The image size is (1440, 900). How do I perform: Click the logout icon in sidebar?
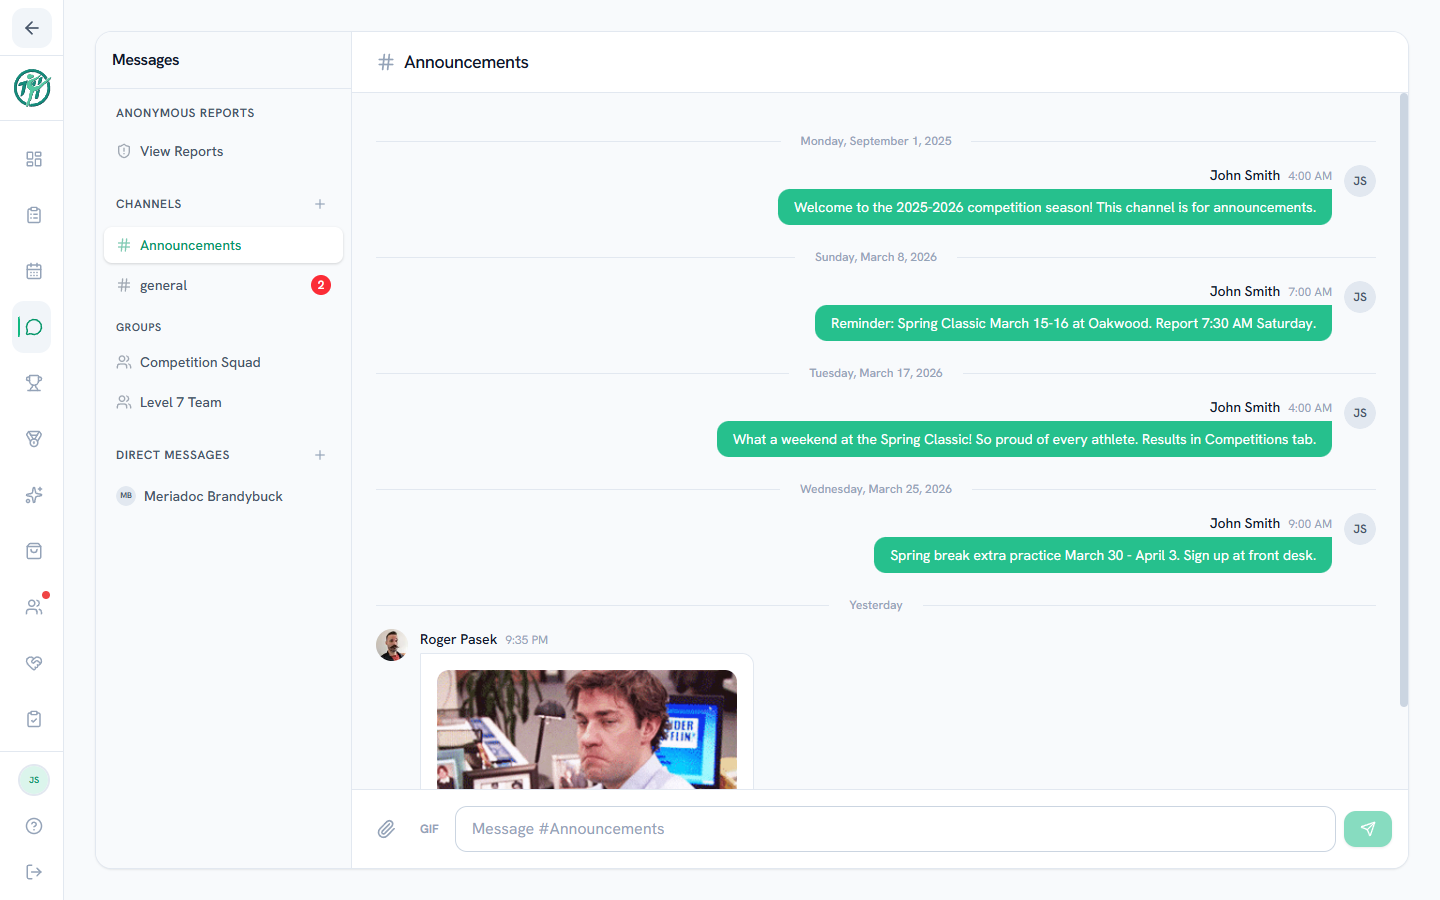(34, 872)
